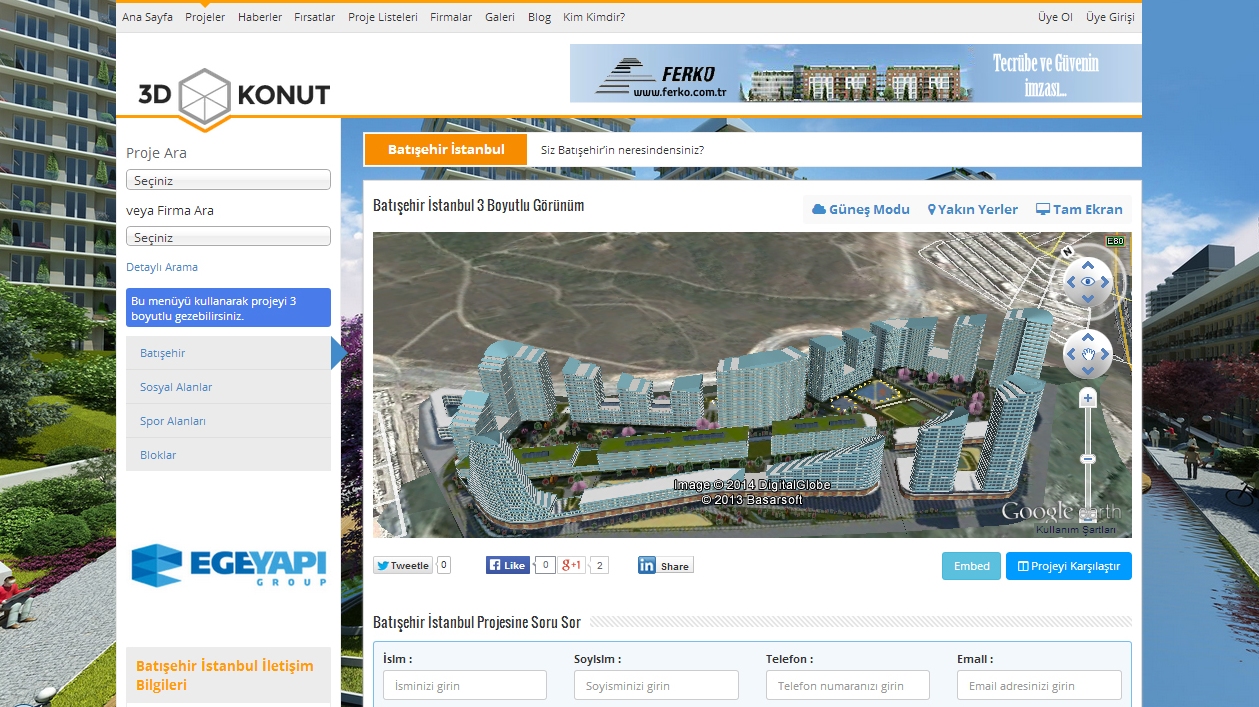The width and height of the screenshot is (1259, 707).
Task: Click the eye icon in look control
Action: point(1087,282)
